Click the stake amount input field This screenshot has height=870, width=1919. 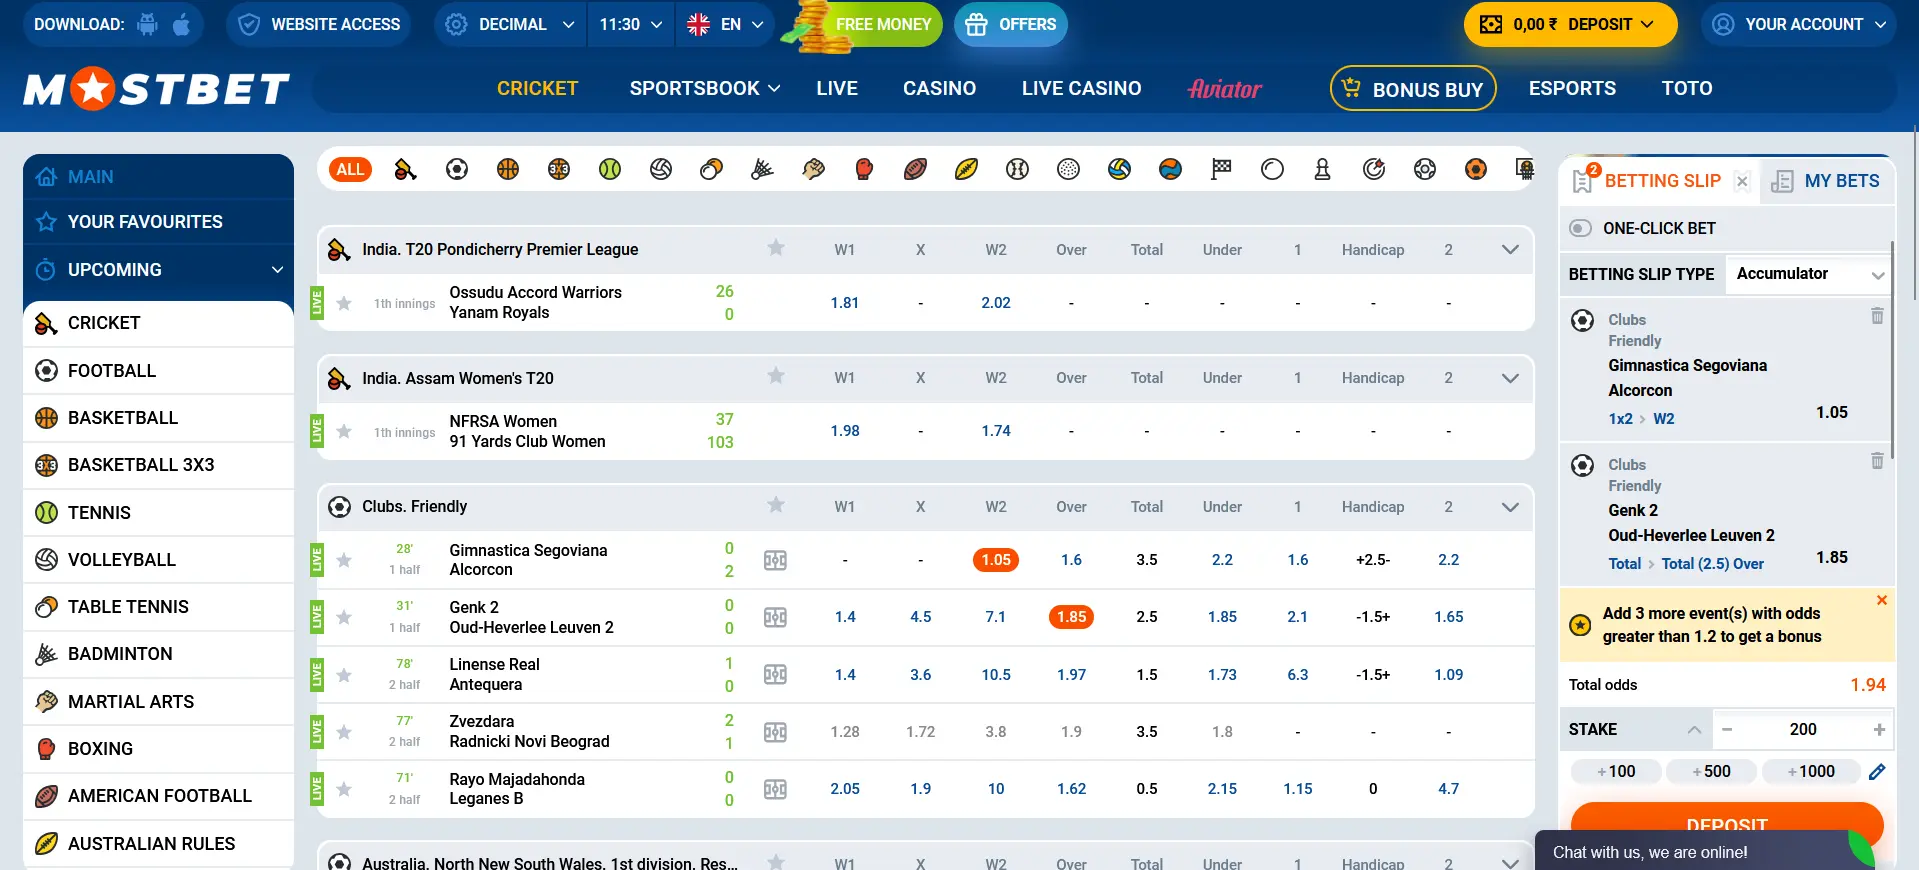click(x=1803, y=730)
